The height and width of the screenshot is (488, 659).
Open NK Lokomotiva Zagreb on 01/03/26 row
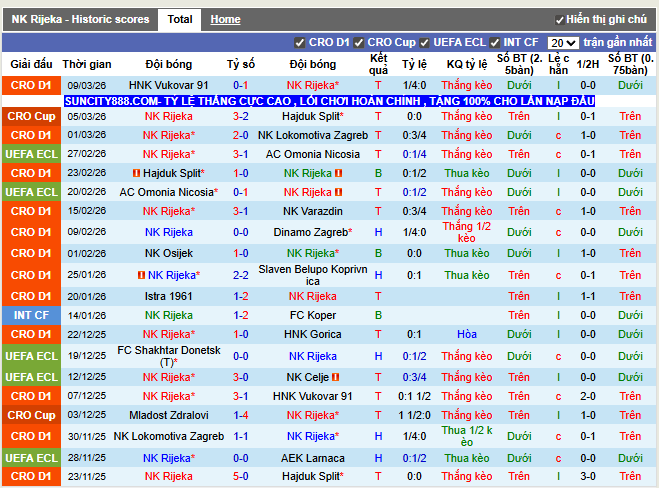click(x=313, y=135)
